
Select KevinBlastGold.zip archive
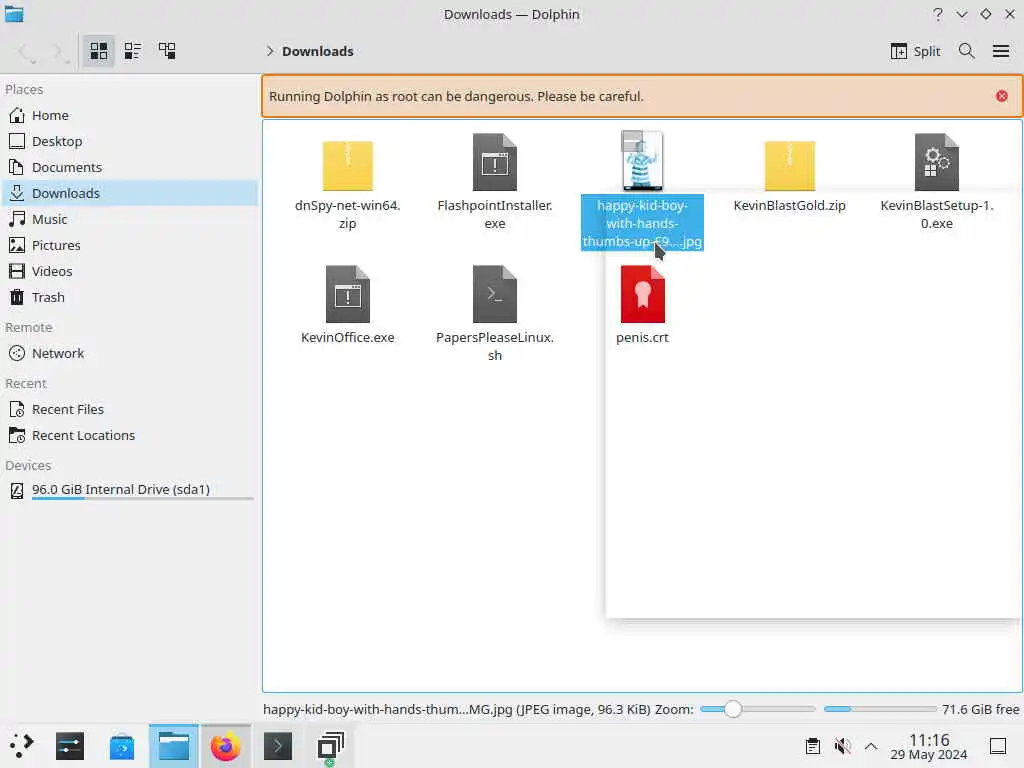tap(789, 176)
